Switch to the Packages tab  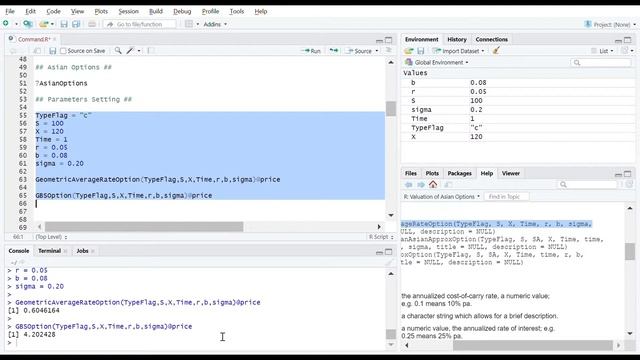(x=459, y=173)
